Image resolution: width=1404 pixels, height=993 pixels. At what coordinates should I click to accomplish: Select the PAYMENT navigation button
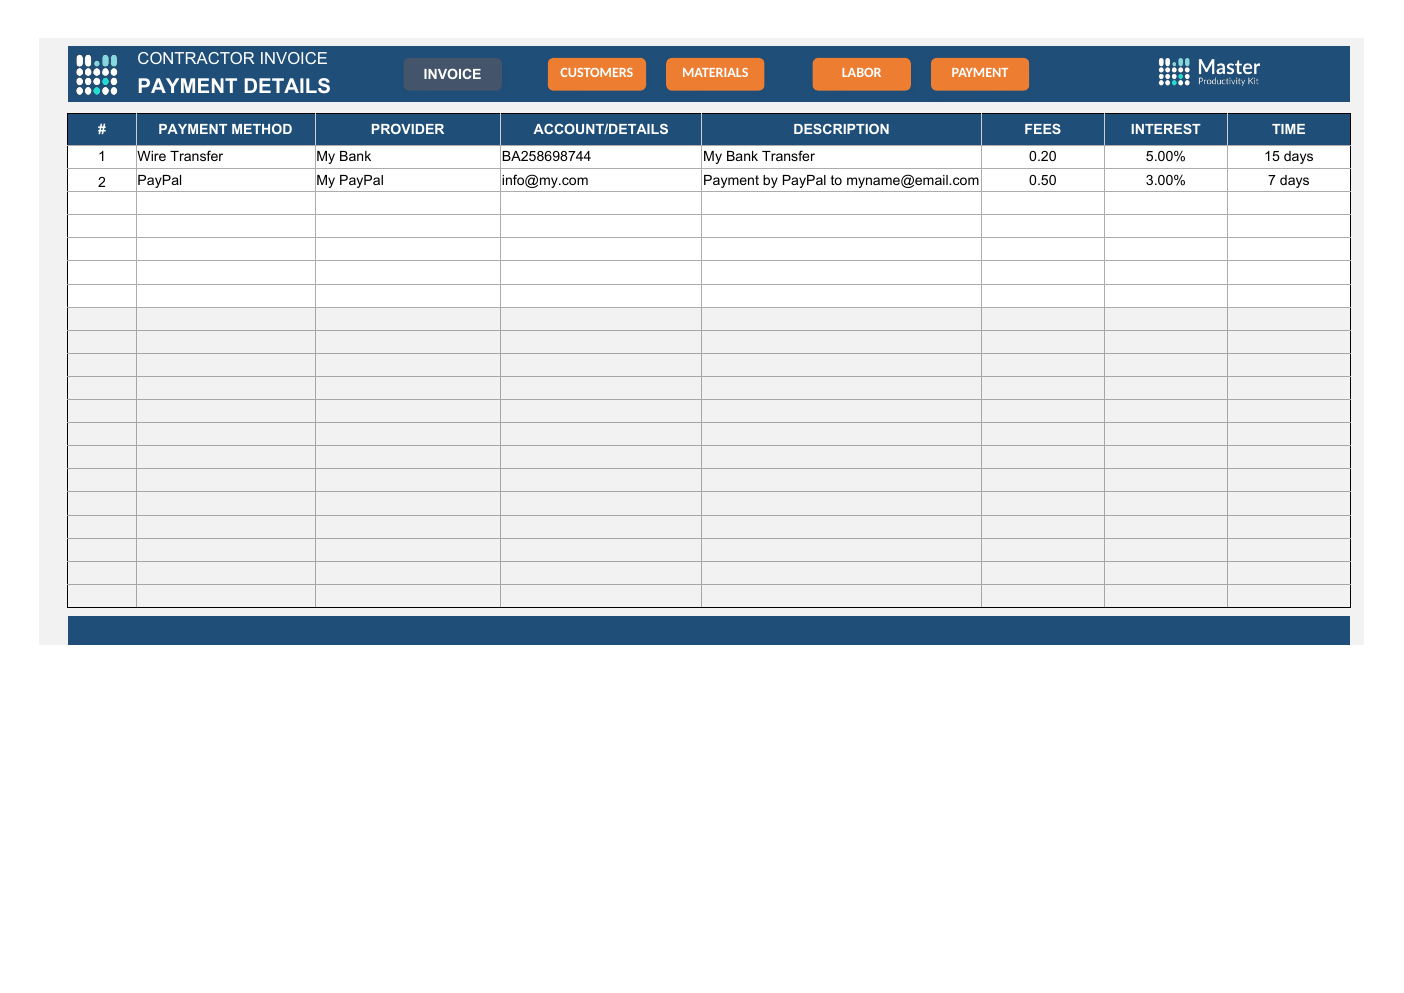click(979, 73)
